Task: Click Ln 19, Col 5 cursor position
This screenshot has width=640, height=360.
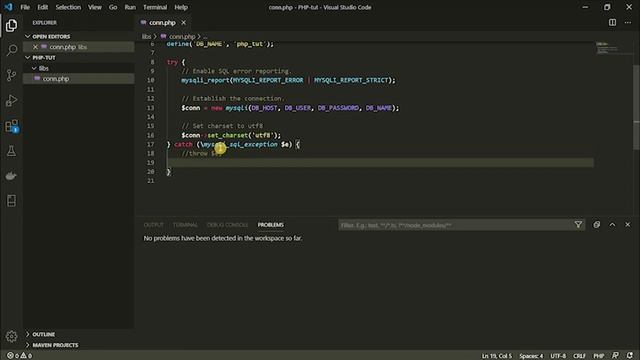Action: tap(497, 356)
